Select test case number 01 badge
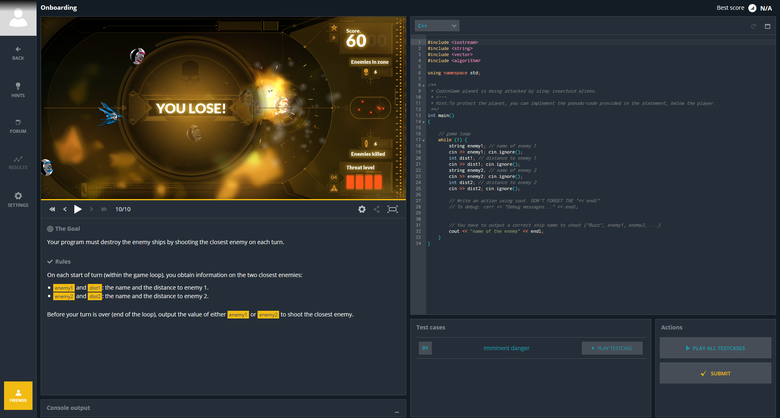Viewport: 780px width, 418px height. click(x=425, y=348)
